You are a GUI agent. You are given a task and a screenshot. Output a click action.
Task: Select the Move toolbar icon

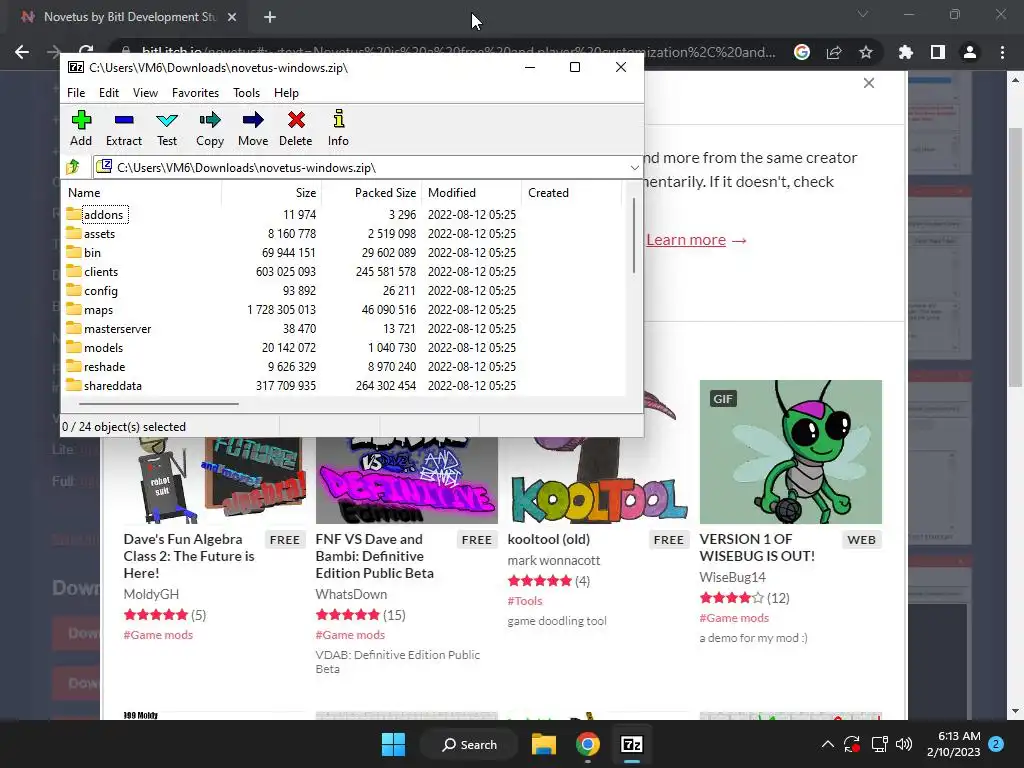(253, 128)
